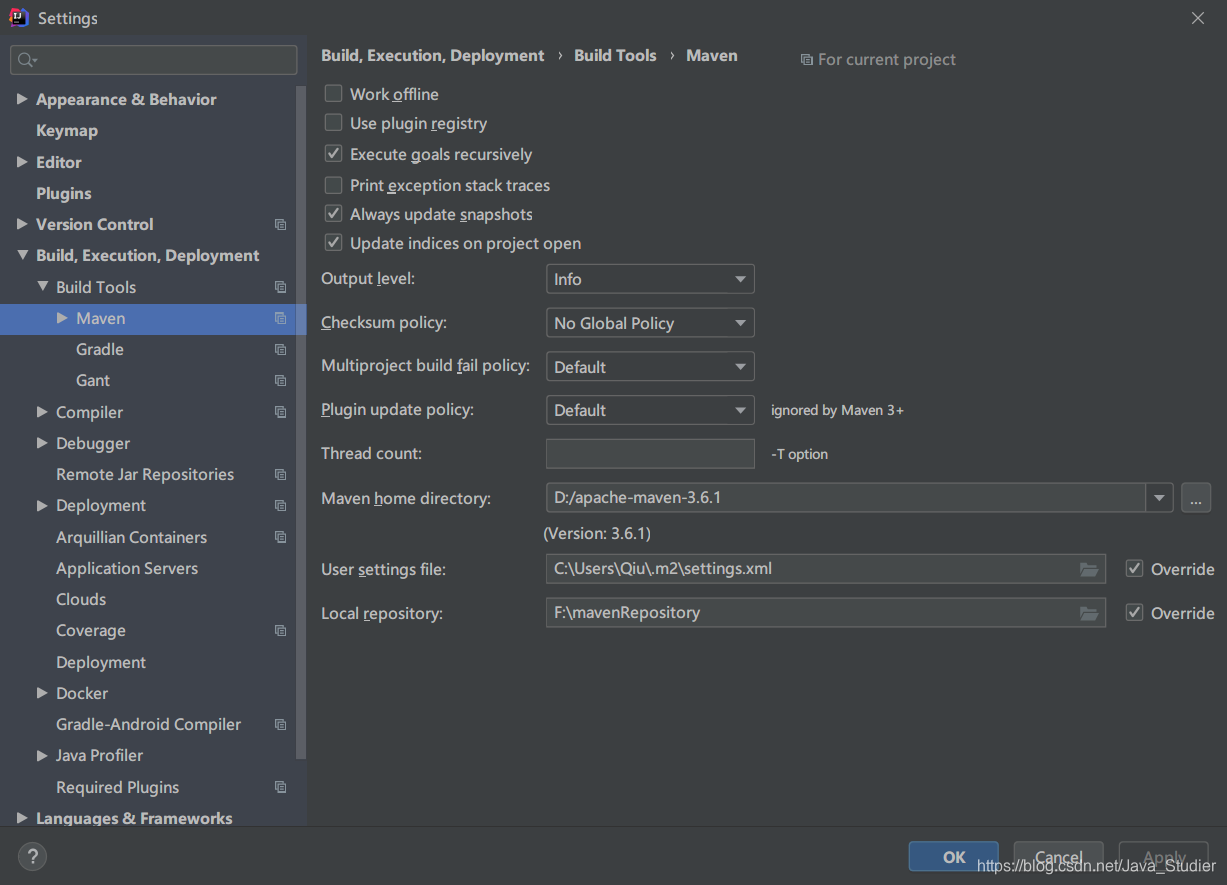Uncheck Update indices on project open
The image size is (1227, 885).
334,243
